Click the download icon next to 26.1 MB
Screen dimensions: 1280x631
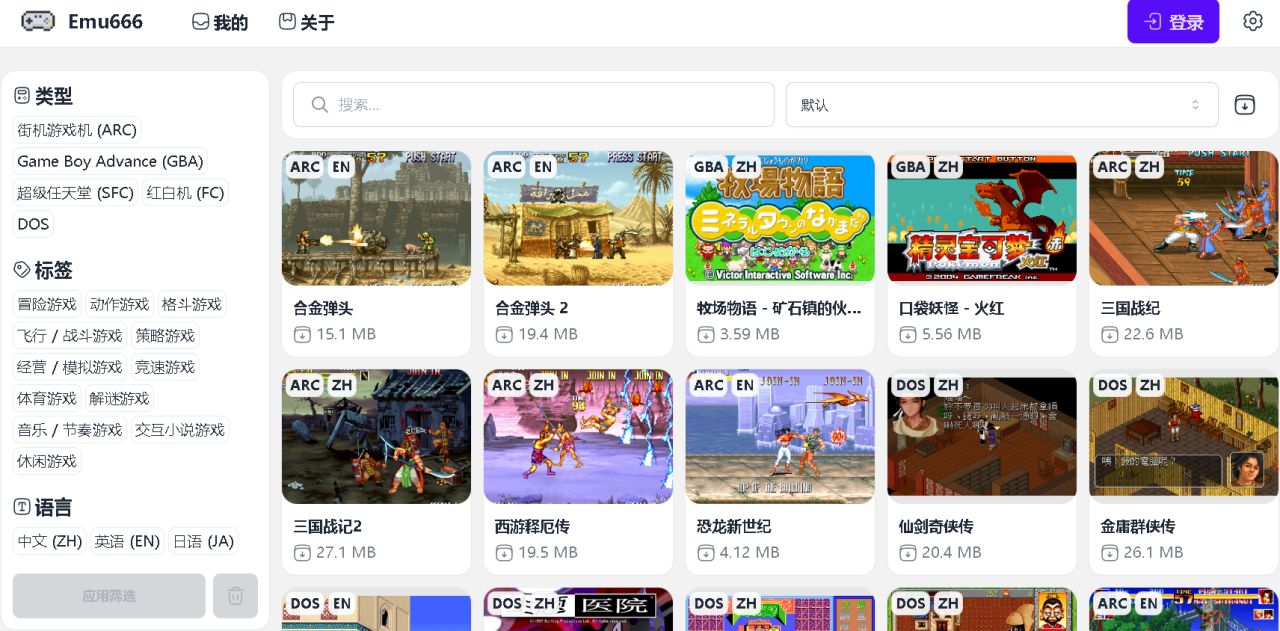click(1110, 553)
